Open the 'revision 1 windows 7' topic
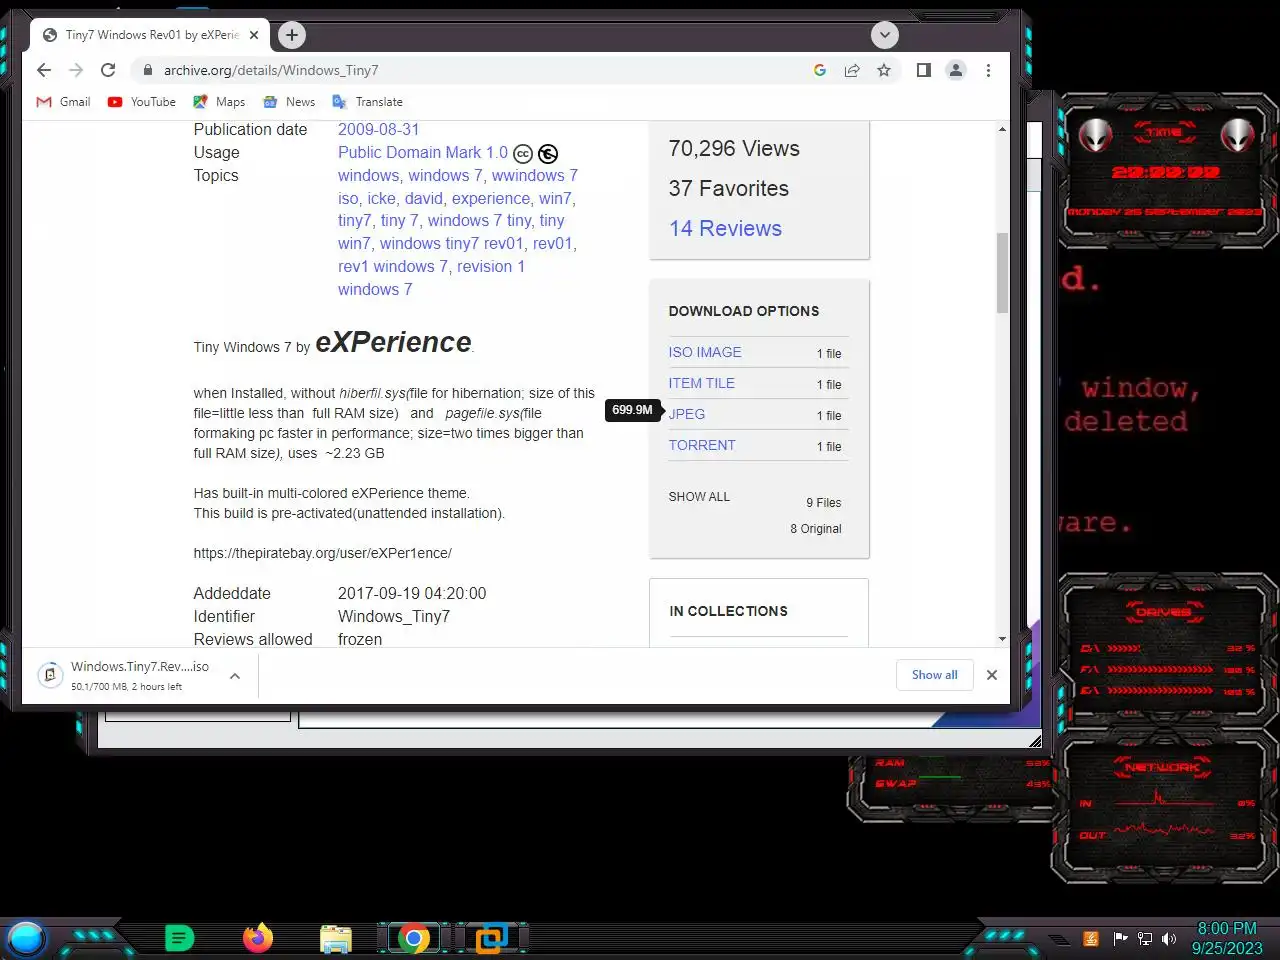 [431, 278]
